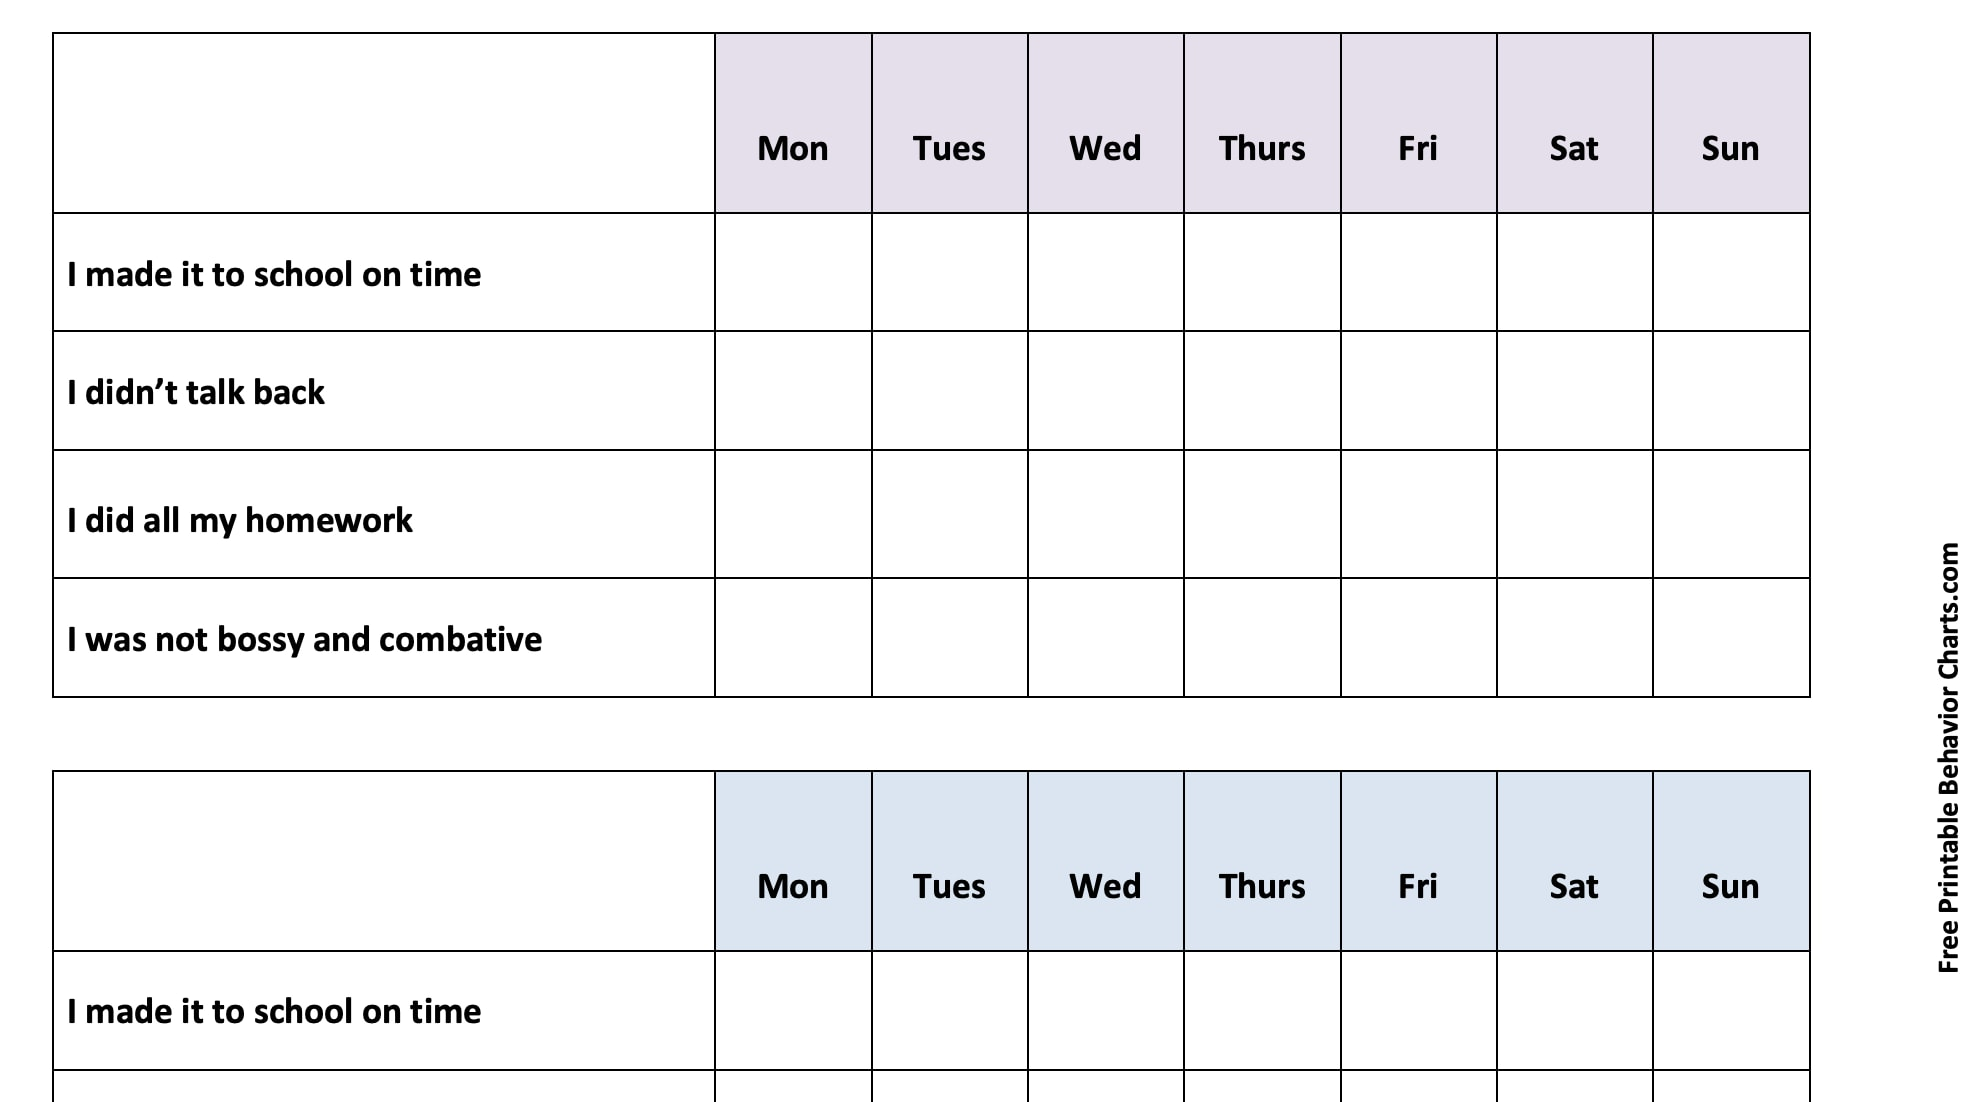1980x1102 pixels.
Task: Select "I was not bossy and combative" text
Action: pos(304,639)
